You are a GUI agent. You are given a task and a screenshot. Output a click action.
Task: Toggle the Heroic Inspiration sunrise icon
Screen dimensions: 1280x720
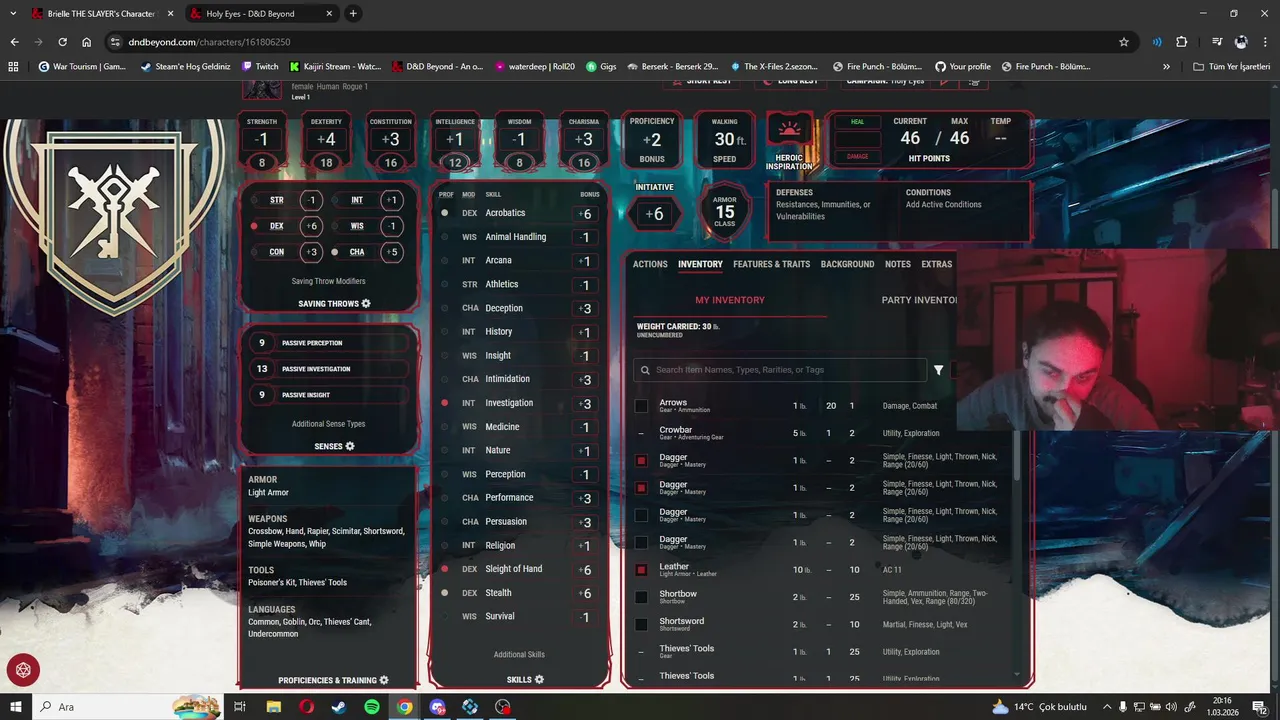(x=789, y=130)
